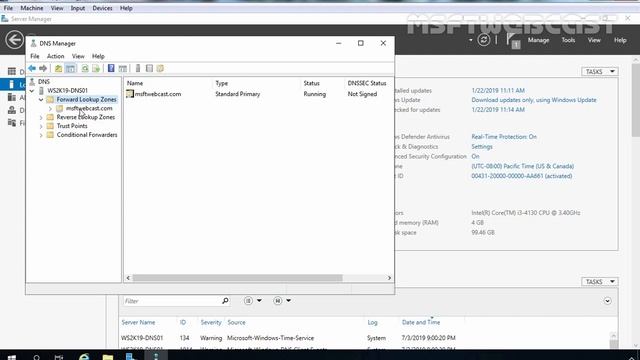Collapse the WS2K19-DNS01 server node

pyautogui.click(x=32, y=91)
